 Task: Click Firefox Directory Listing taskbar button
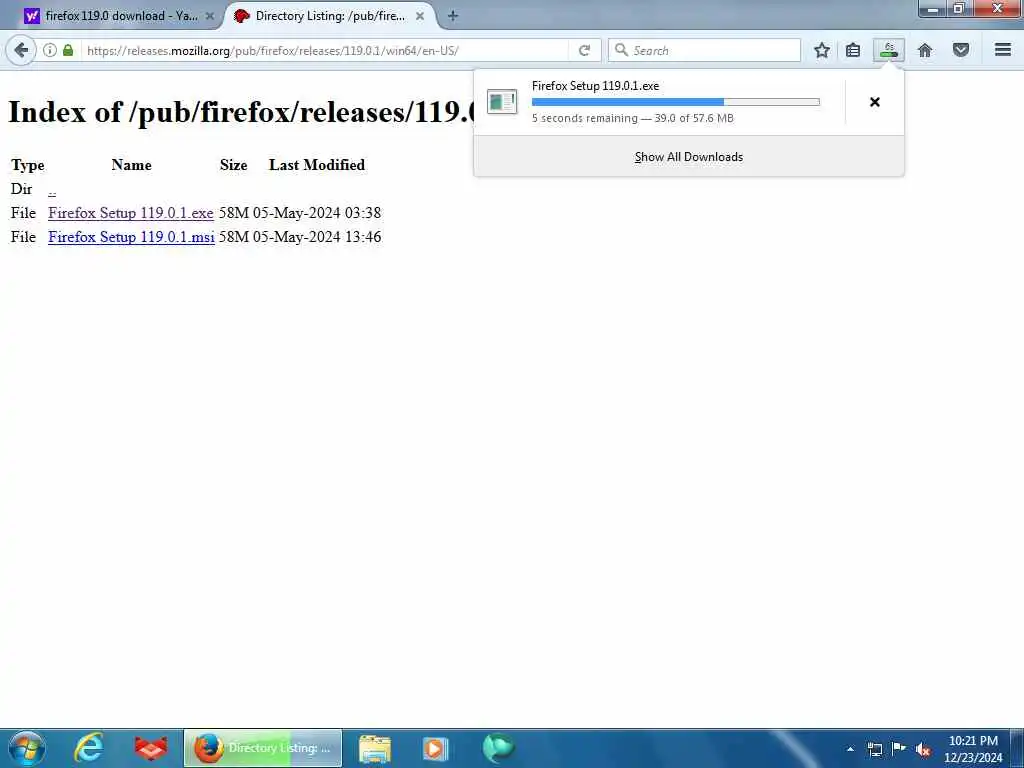[263, 748]
